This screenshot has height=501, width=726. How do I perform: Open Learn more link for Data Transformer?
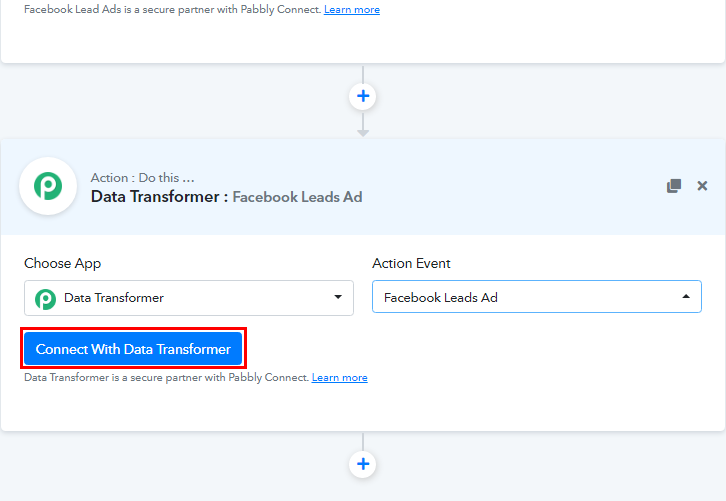339,378
